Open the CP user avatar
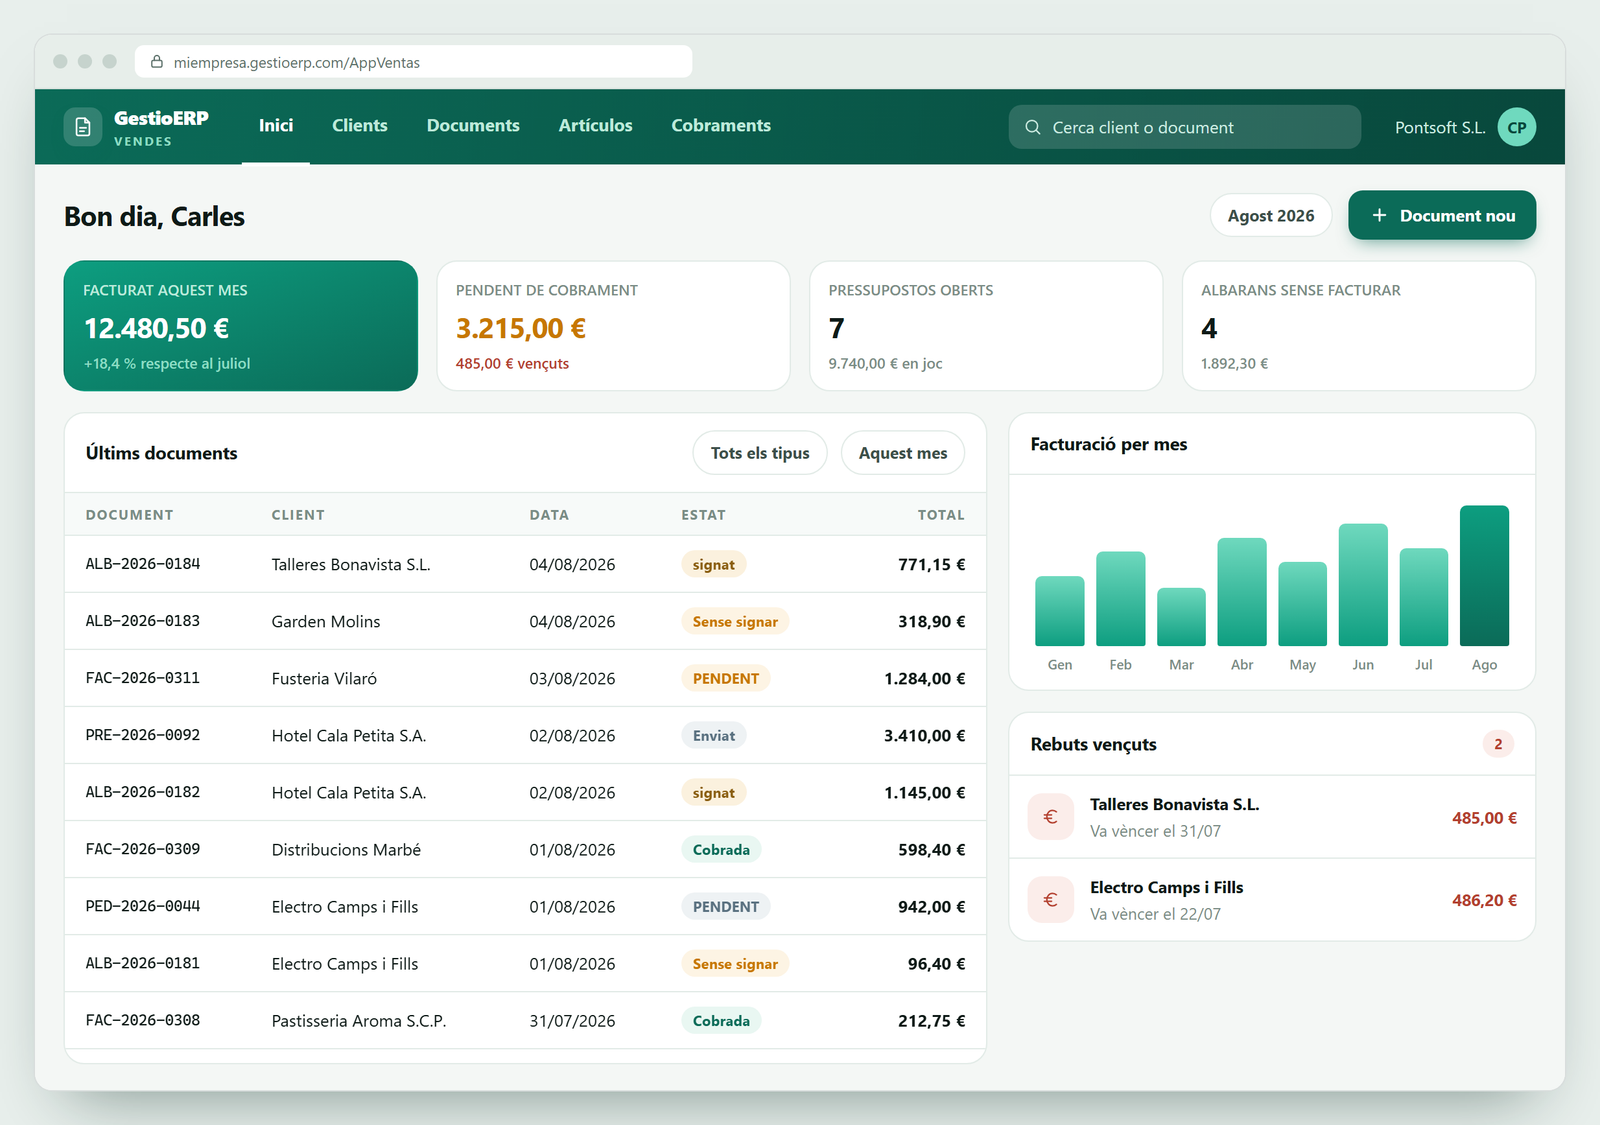The width and height of the screenshot is (1600, 1125). pyautogui.click(x=1516, y=127)
